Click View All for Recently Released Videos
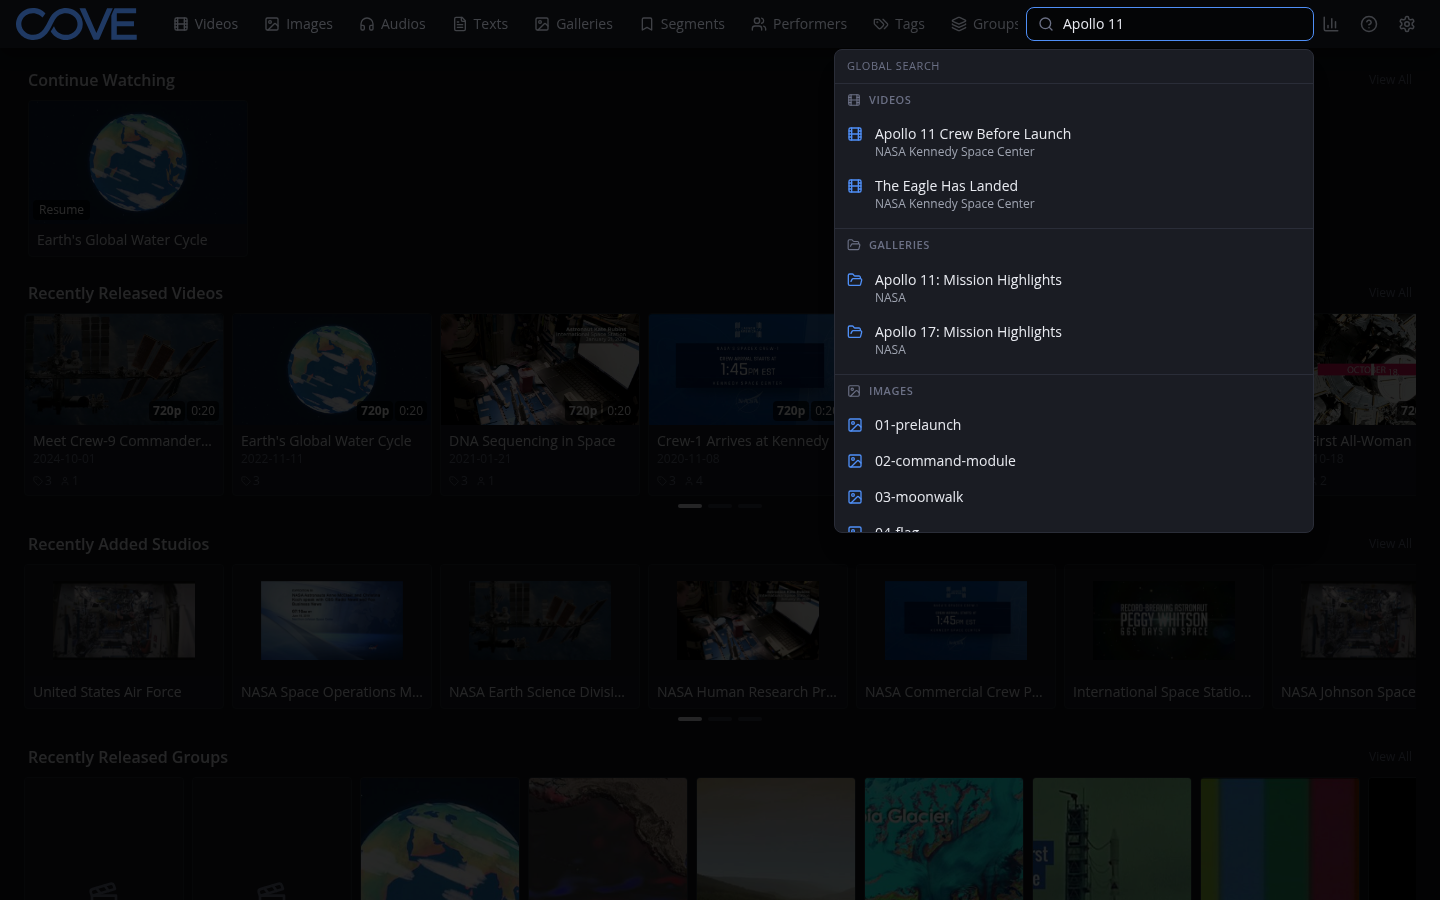This screenshot has width=1440, height=900. click(1390, 293)
